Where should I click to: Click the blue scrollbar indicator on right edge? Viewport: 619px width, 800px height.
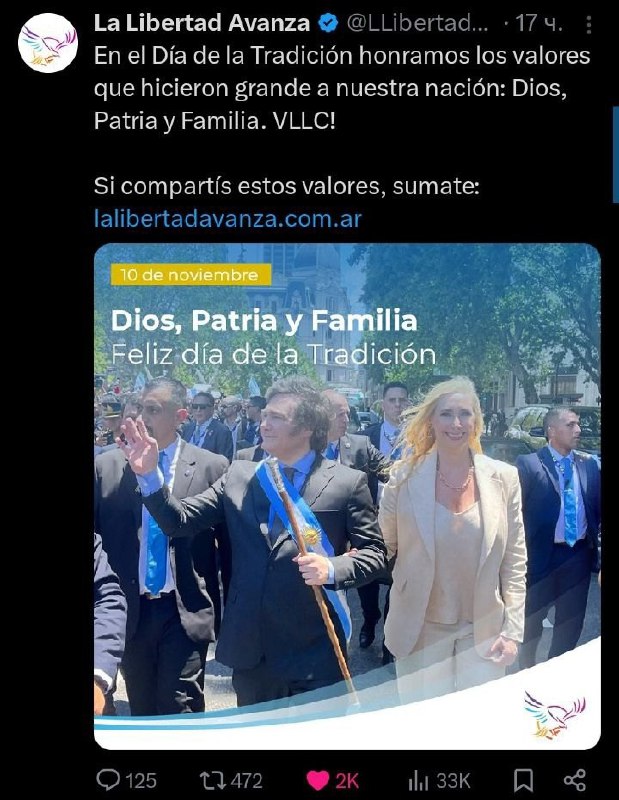[615, 155]
